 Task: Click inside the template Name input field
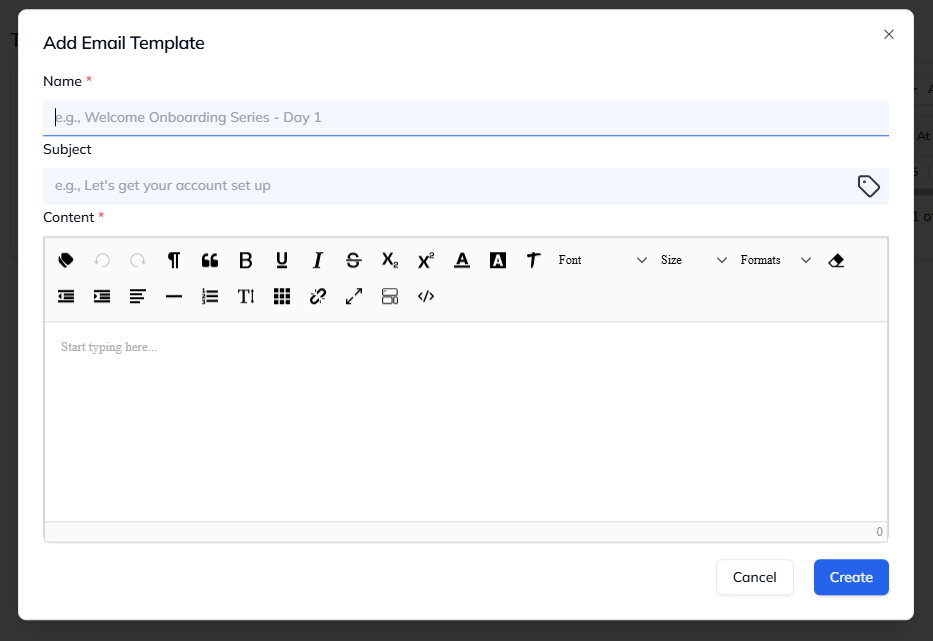(465, 117)
